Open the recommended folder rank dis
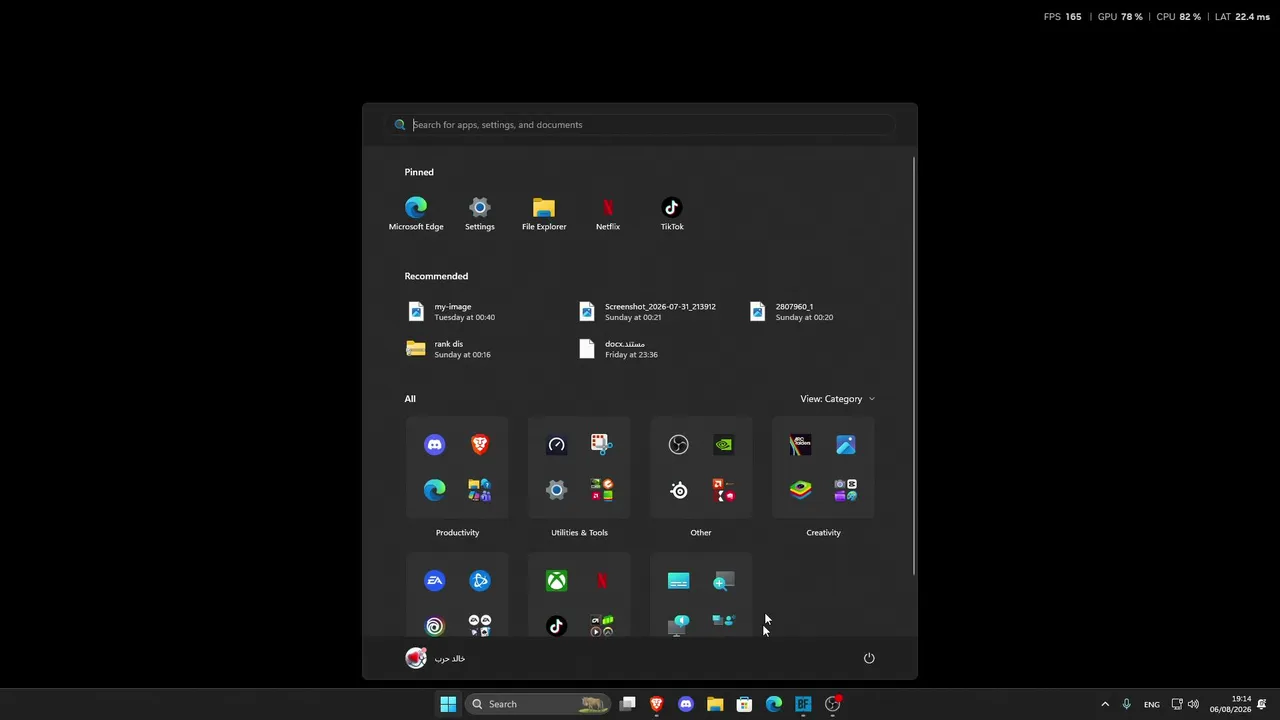The height and width of the screenshot is (720, 1280). coord(449,349)
